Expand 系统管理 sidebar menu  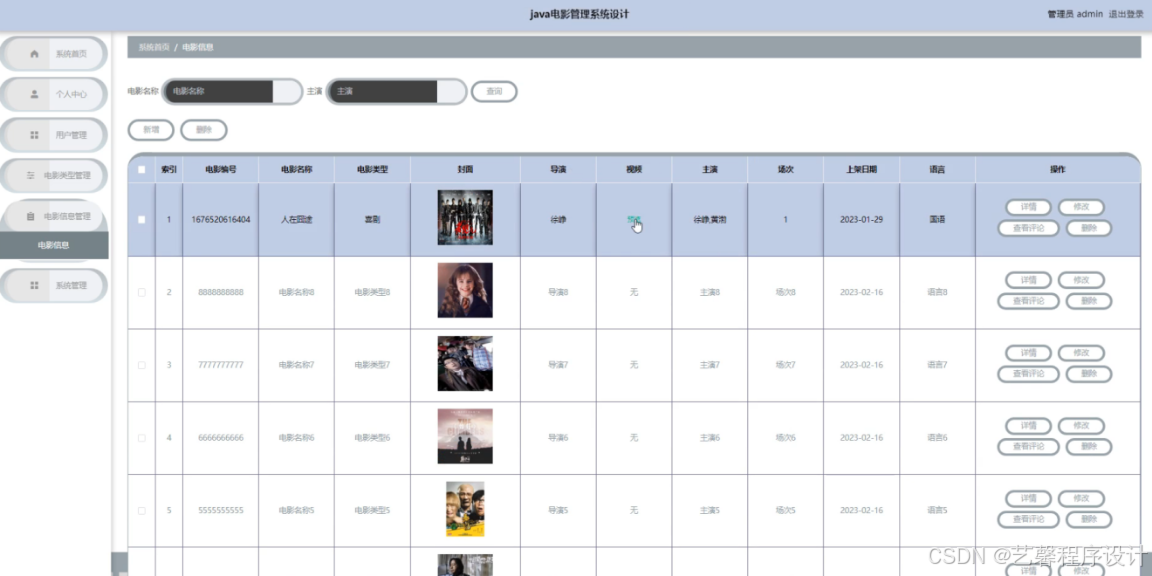54,285
